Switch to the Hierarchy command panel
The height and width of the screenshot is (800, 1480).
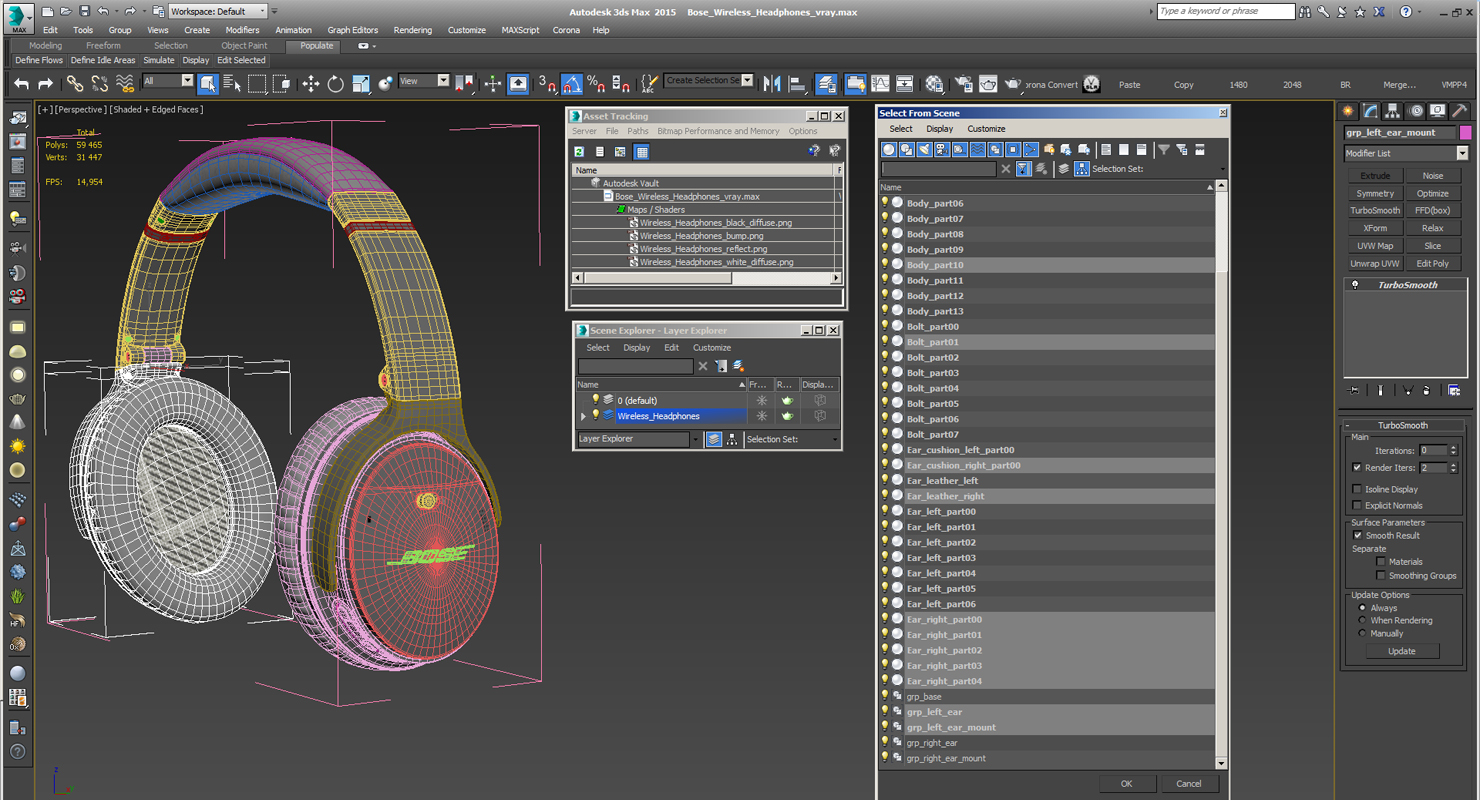point(1392,111)
